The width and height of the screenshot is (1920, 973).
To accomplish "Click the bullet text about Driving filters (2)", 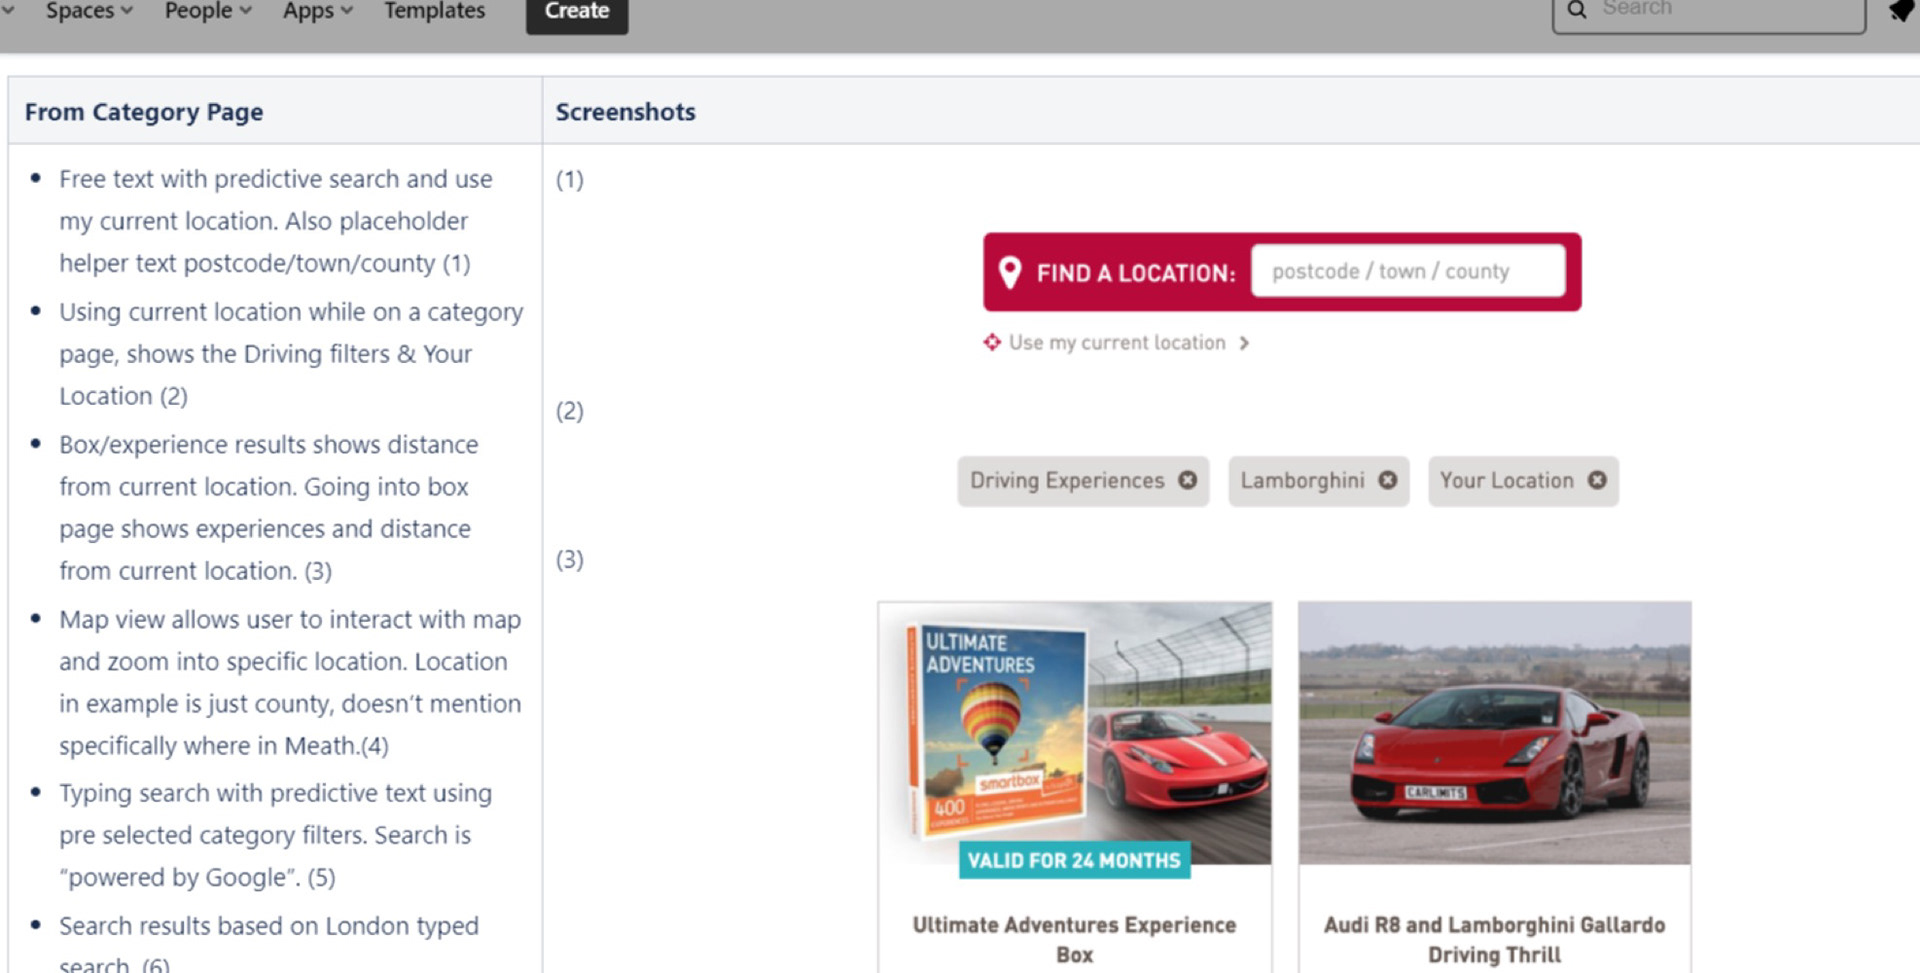I will (290, 354).
